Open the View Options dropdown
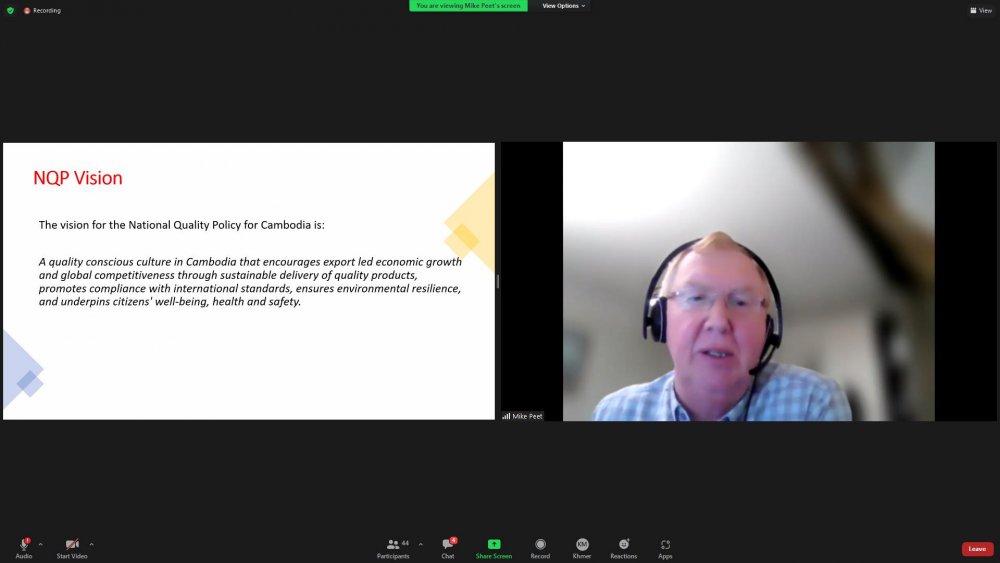Image resolution: width=1000 pixels, height=563 pixels. click(563, 6)
